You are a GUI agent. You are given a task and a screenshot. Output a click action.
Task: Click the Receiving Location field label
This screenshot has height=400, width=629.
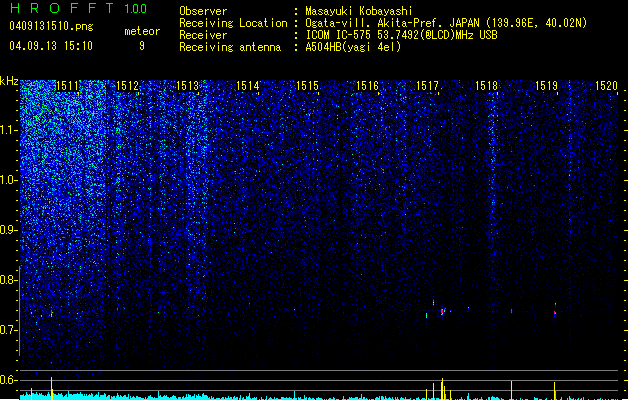[x=233, y=23]
